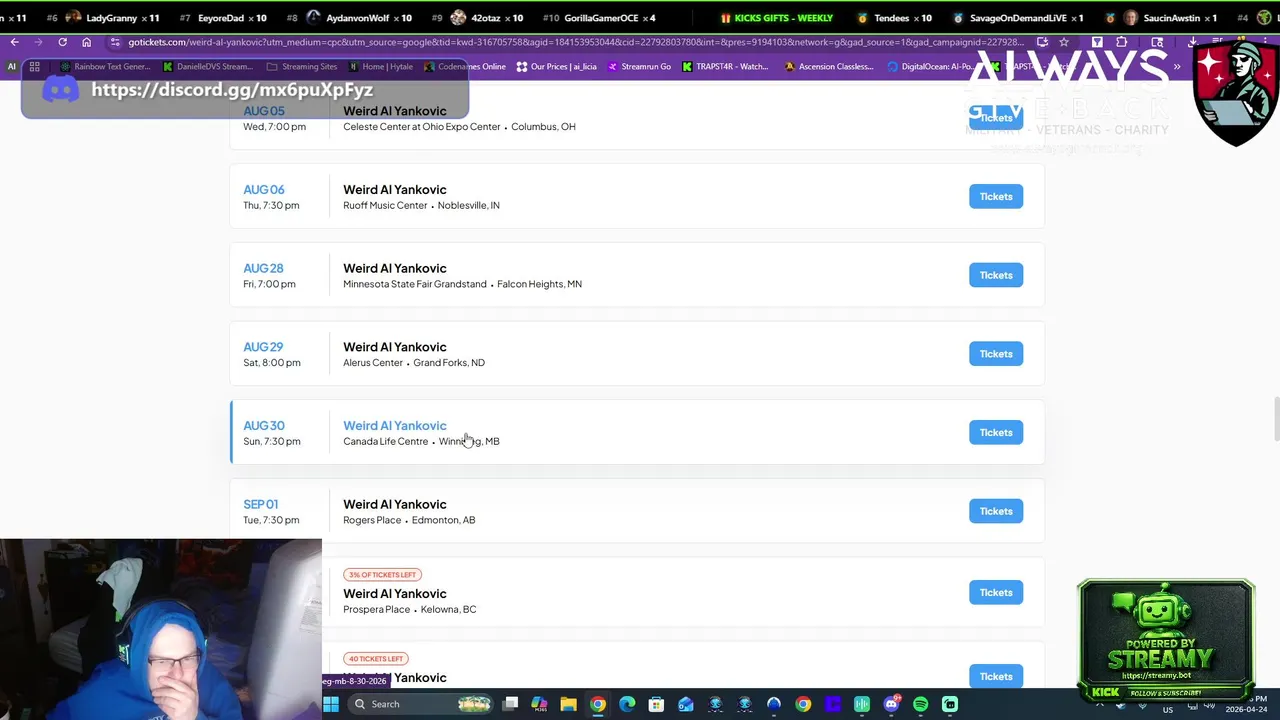
Task: Get Tickets for Aug 30 Winnipeg show
Action: (x=996, y=432)
